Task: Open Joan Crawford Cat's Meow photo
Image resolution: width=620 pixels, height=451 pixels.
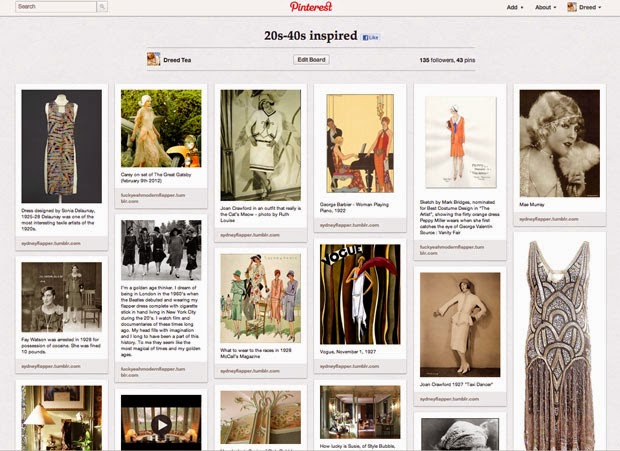Action: click(261, 145)
